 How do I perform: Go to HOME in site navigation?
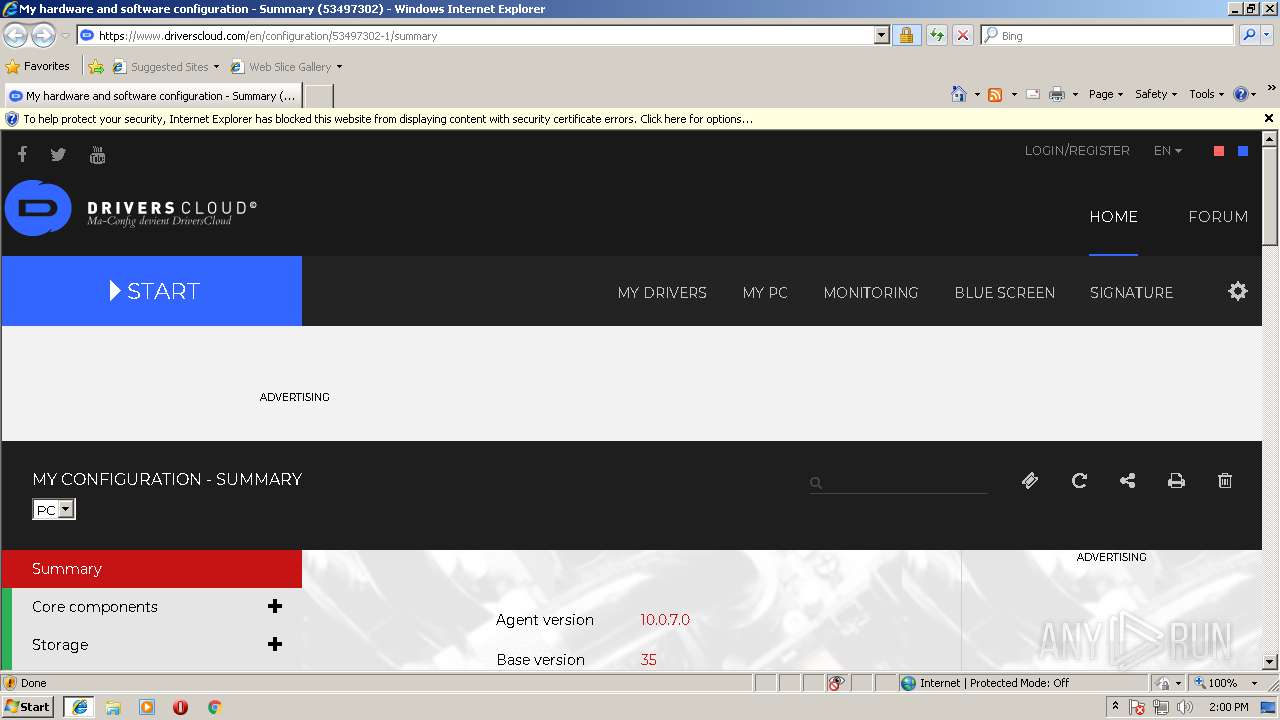point(1113,216)
